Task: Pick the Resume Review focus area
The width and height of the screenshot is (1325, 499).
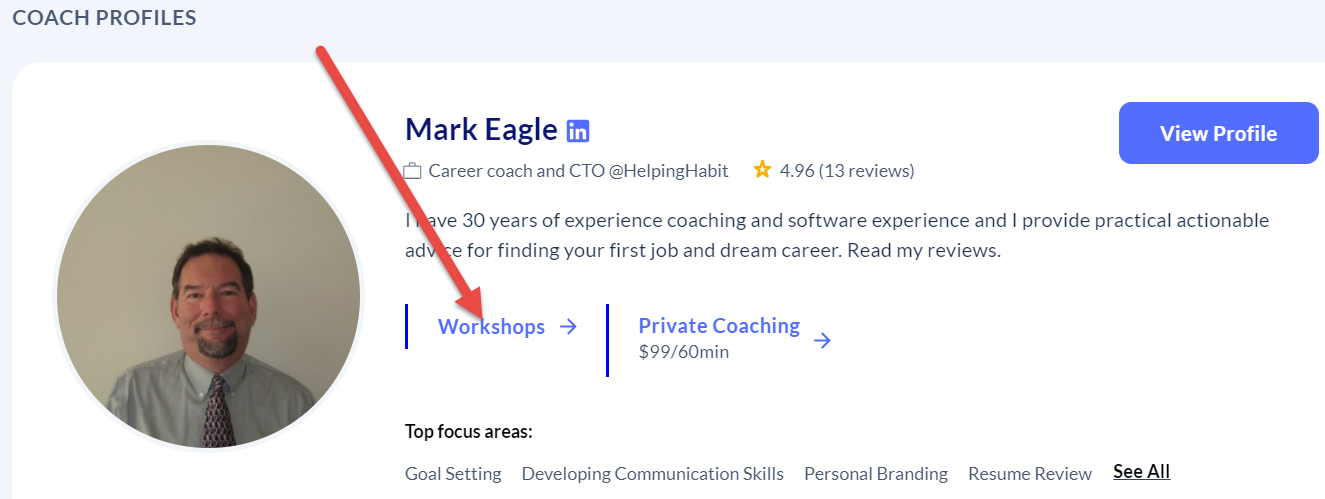Action: (x=1029, y=474)
